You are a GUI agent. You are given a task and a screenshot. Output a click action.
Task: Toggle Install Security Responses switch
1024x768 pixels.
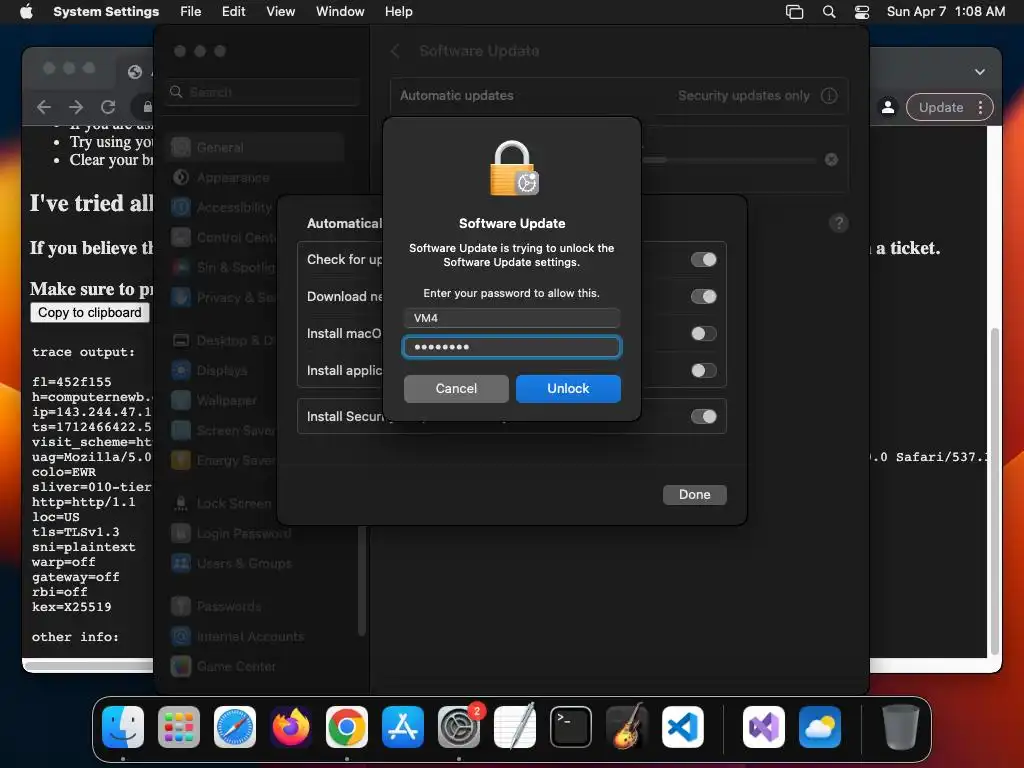tap(703, 417)
